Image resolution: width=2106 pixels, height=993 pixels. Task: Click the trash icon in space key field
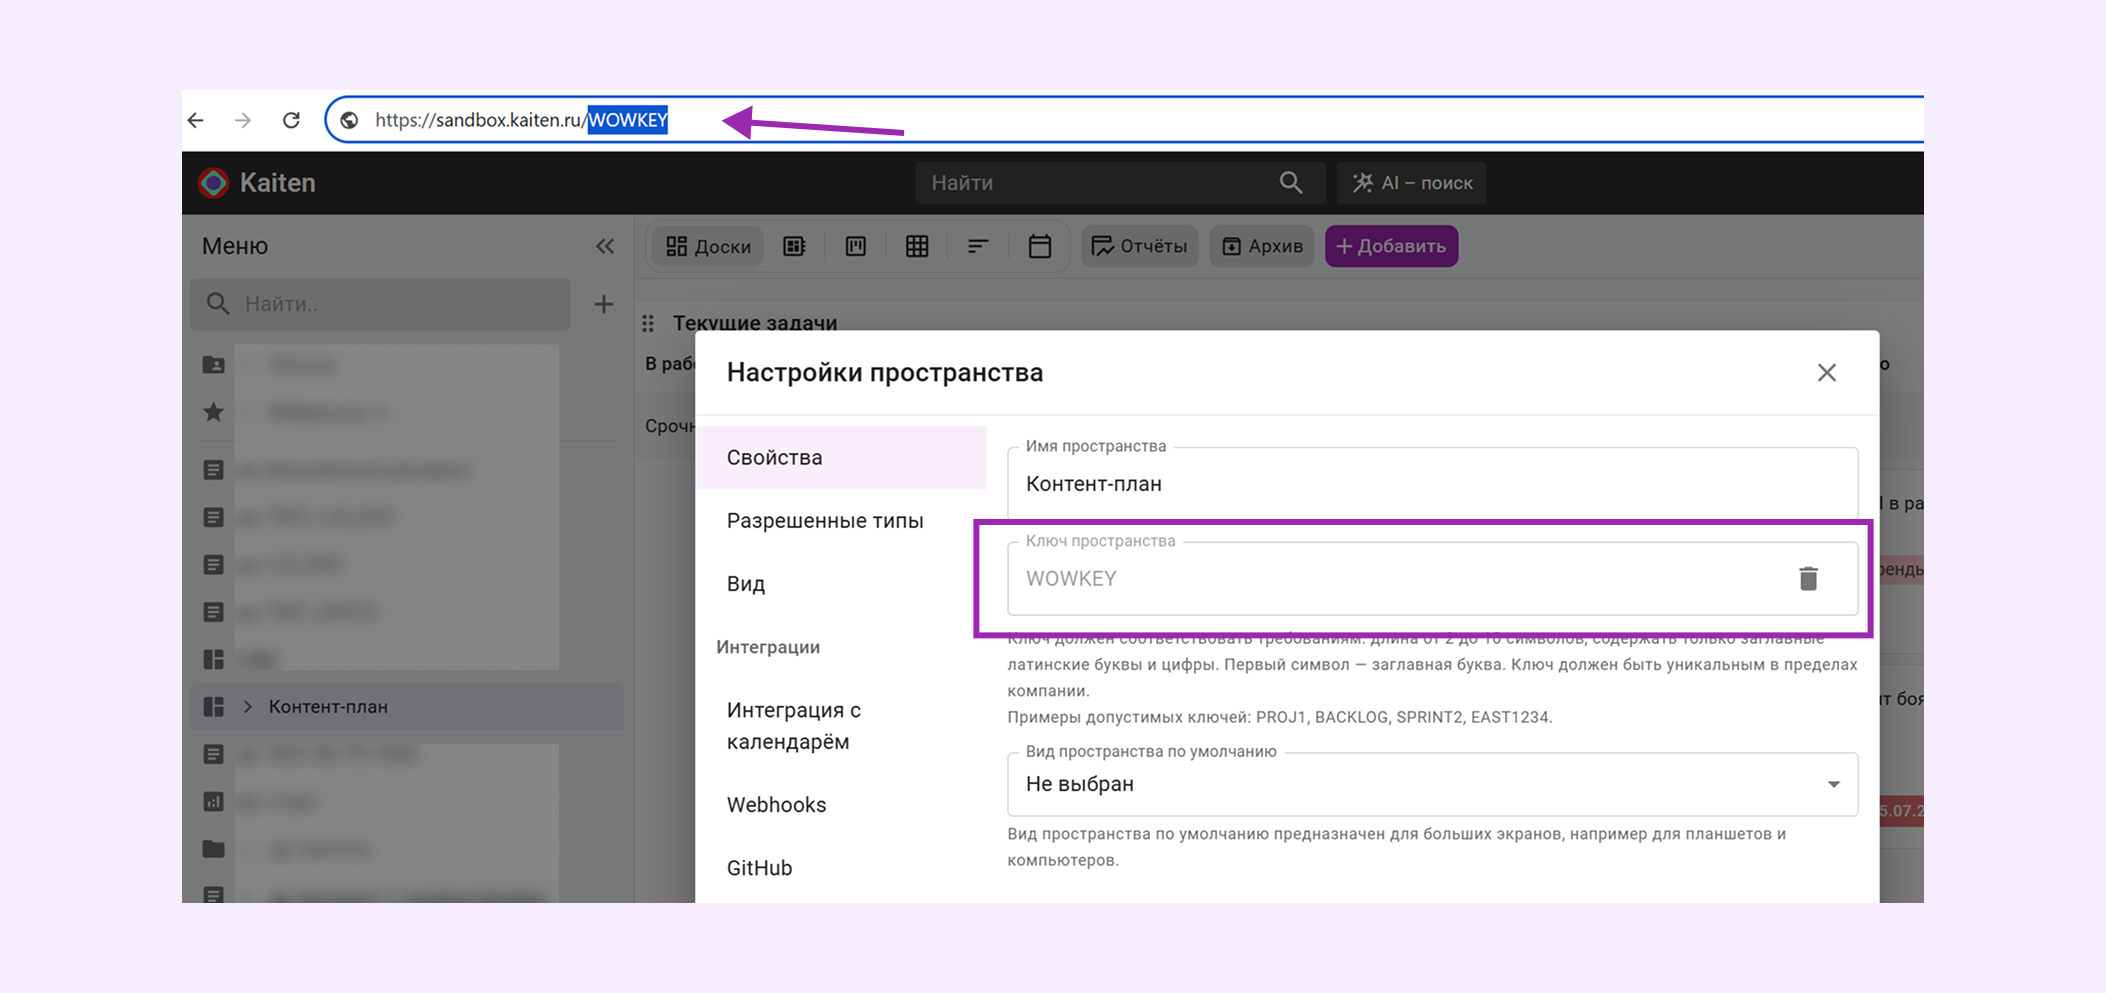coord(1807,579)
